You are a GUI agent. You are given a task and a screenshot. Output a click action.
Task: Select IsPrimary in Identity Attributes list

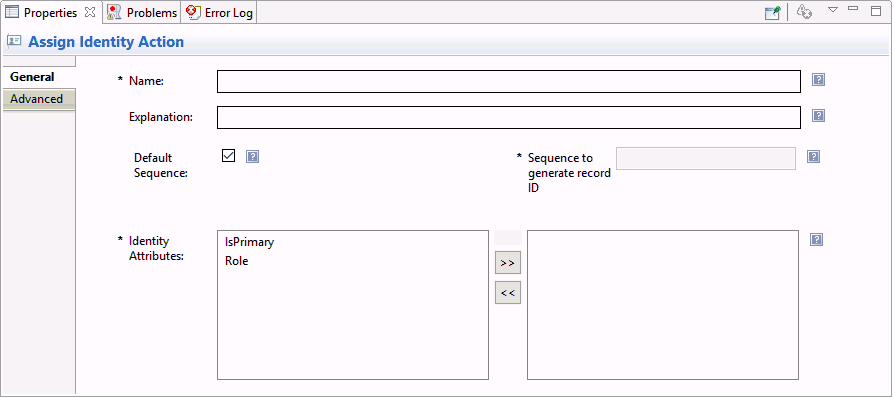(x=249, y=242)
